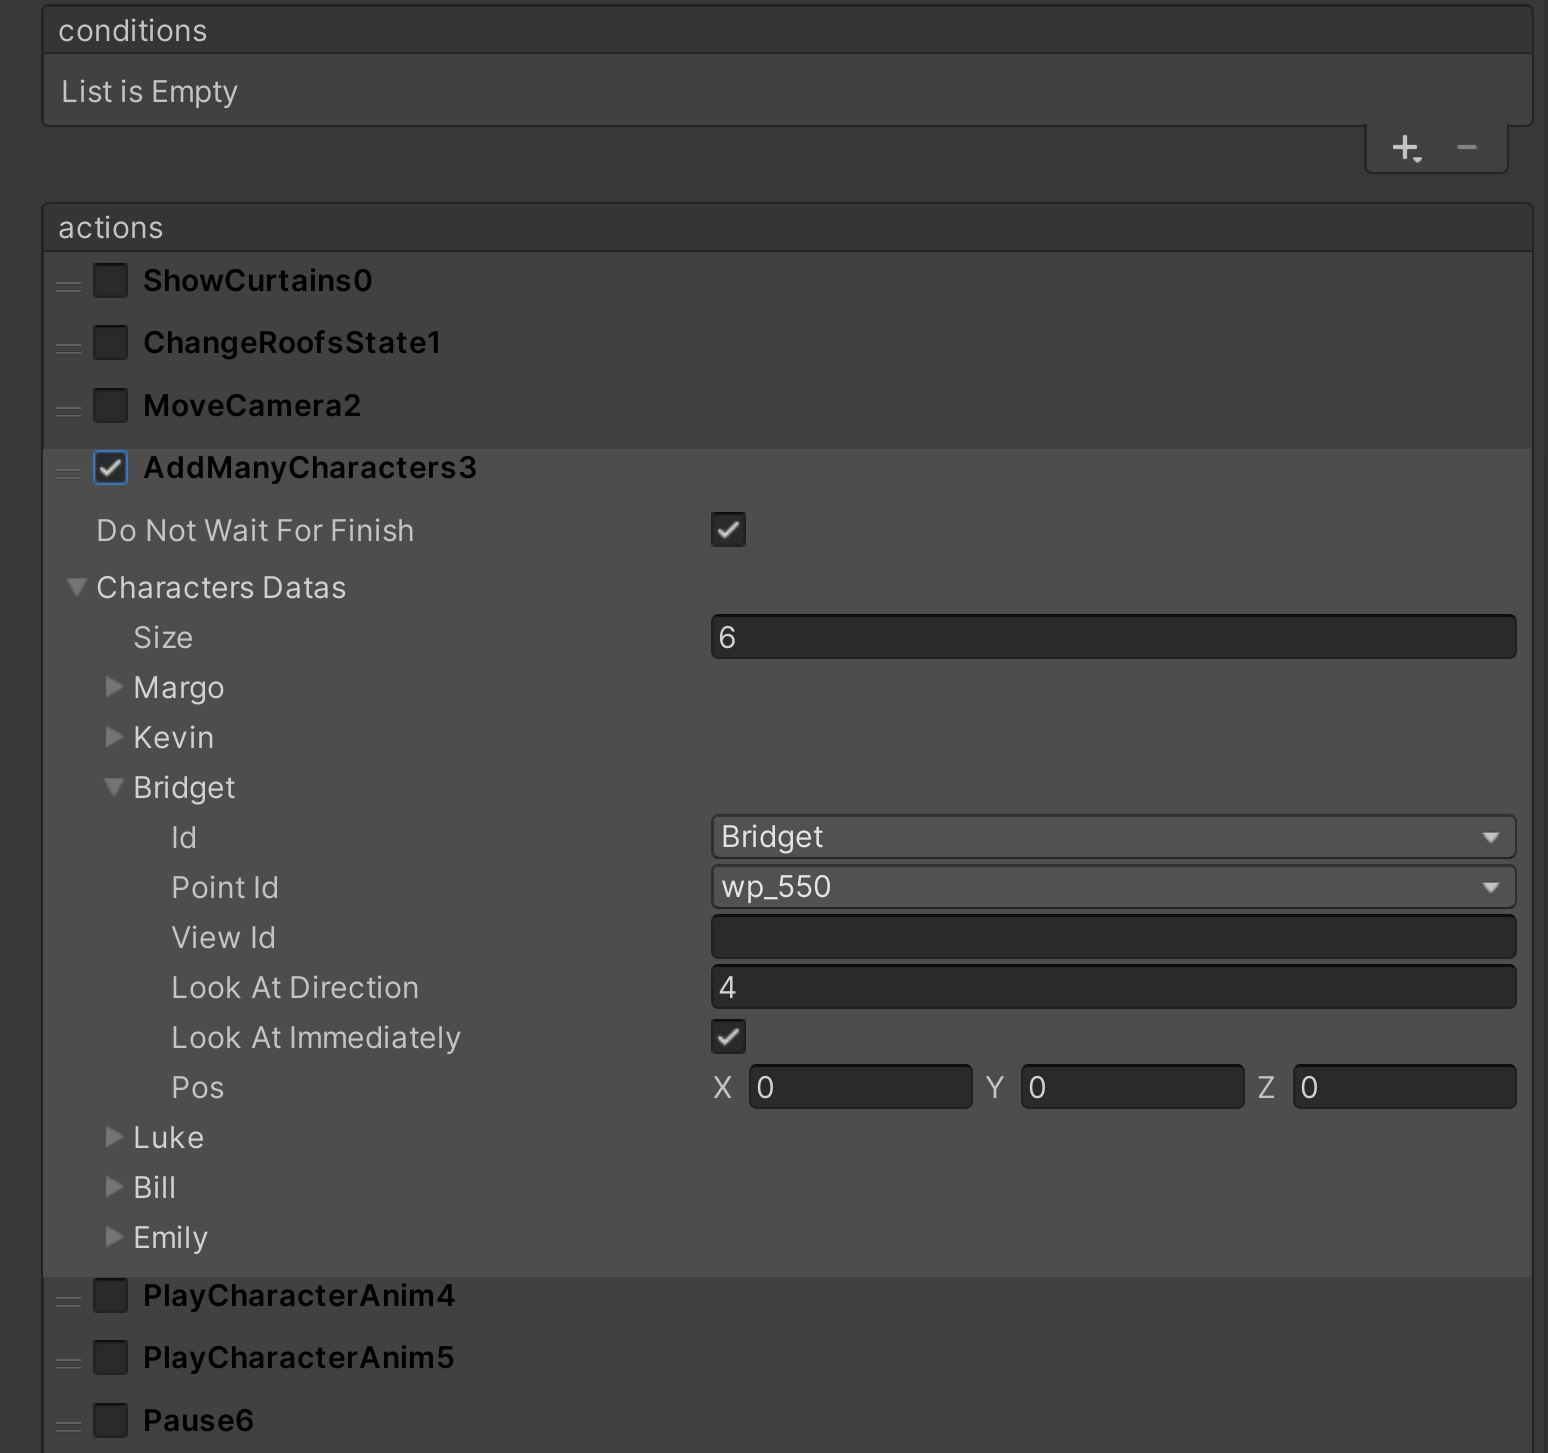Enable the ChangeRoofsState1 checkbox

point(110,342)
